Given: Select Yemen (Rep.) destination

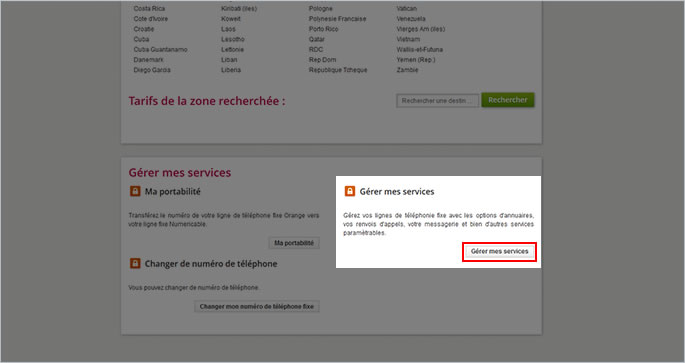Looking at the screenshot, I should 416,59.
